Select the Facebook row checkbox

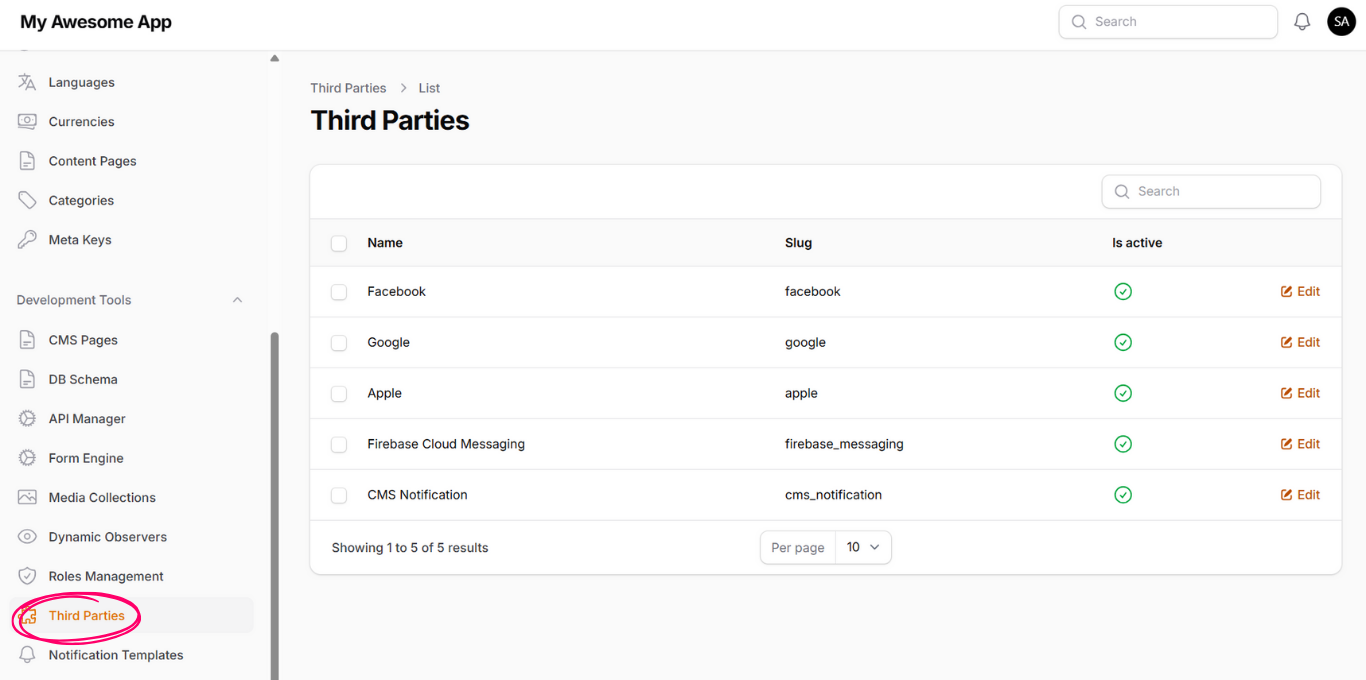pyautogui.click(x=339, y=292)
